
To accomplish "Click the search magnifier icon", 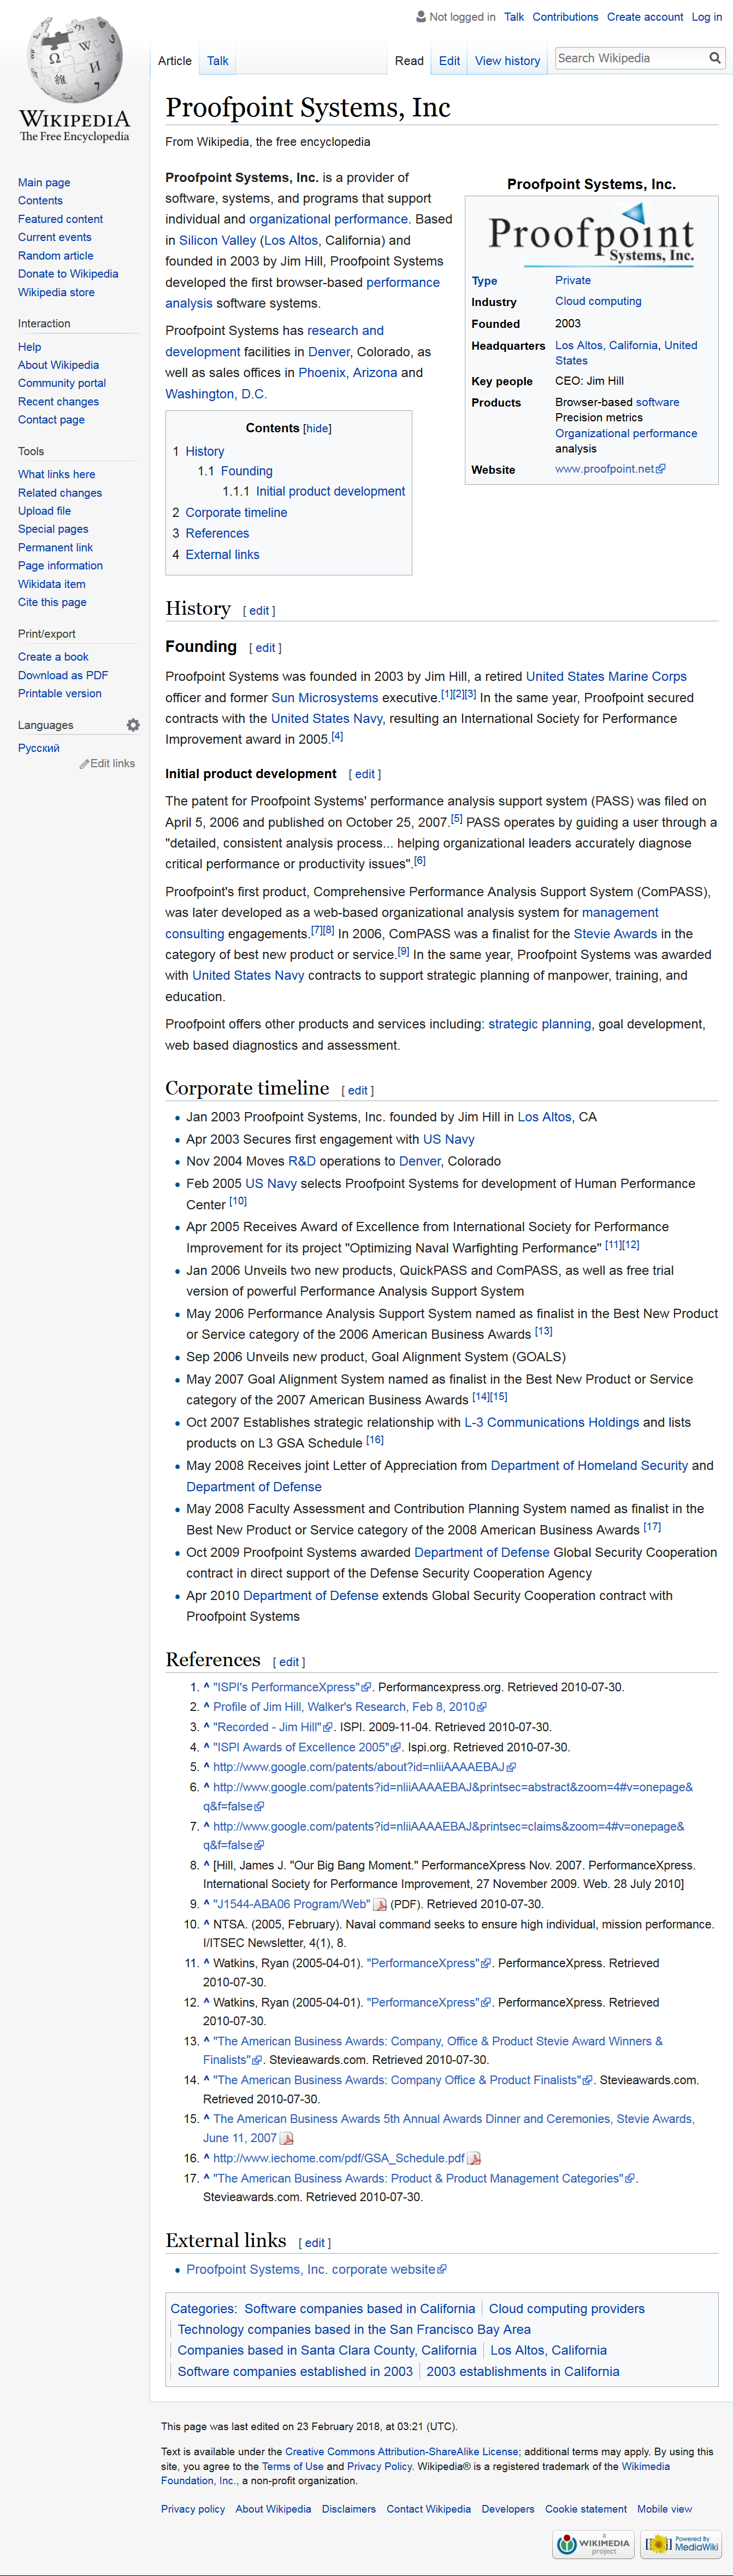I will click(715, 58).
